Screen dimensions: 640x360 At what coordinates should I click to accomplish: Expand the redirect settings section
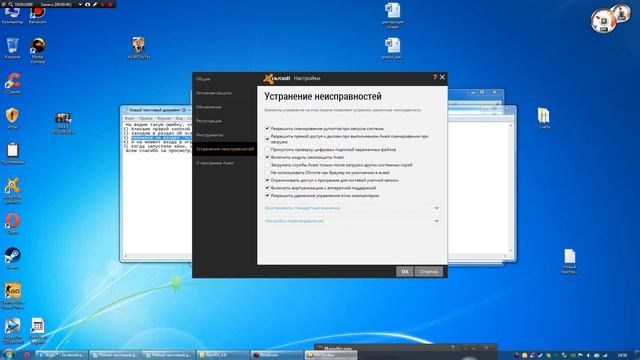436,221
